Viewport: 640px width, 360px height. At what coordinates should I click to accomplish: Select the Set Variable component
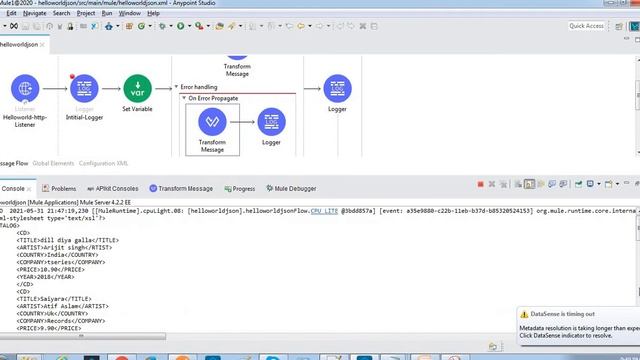(x=138, y=89)
